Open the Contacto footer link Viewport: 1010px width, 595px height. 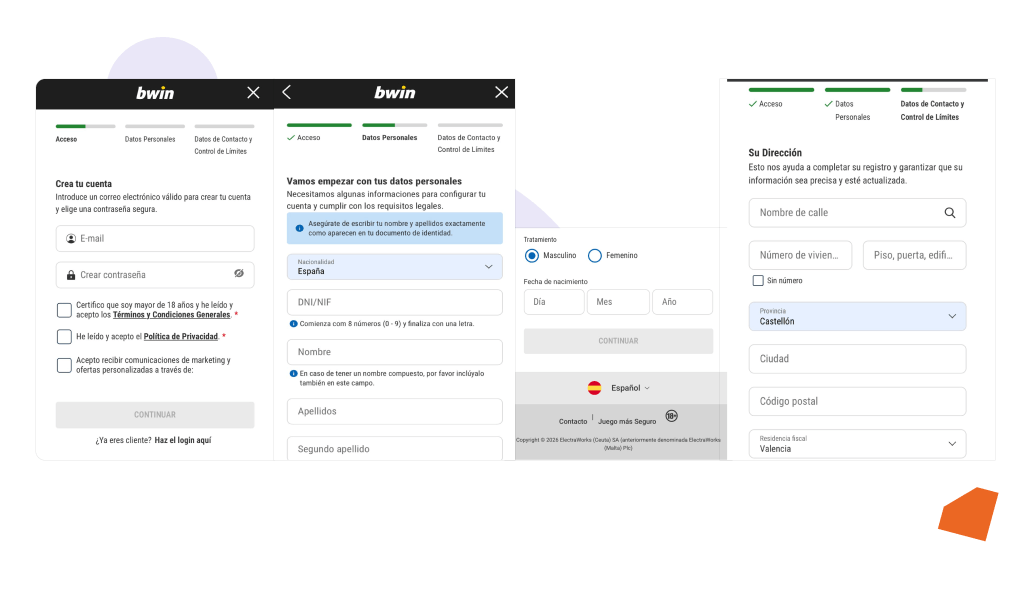pyautogui.click(x=573, y=422)
